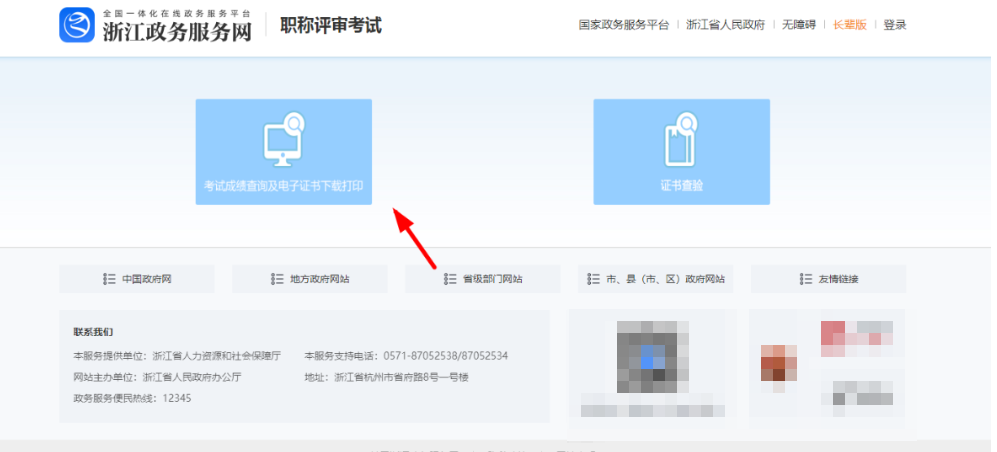Click the 职称评审考试 page title
Image resolution: width=997 pixels, height=452 pixels.
pyautogui.click(x=330, y=25)
